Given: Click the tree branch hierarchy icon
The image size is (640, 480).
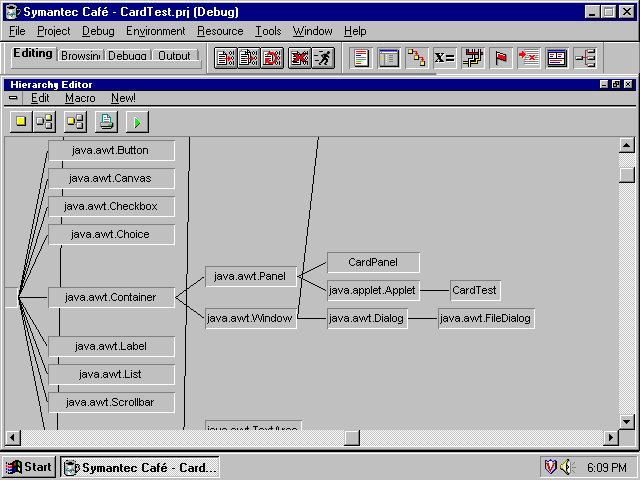Looking at the screenshot, I should [x=585, y=58].
